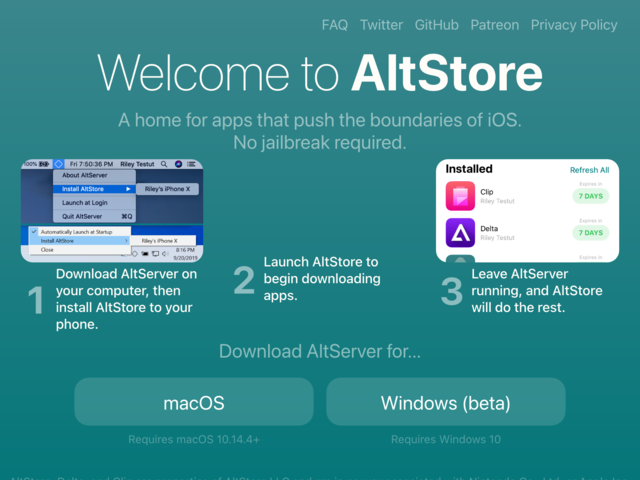
Task: Click the Notification Center list icon in screenshot
Action: (191, 164)
